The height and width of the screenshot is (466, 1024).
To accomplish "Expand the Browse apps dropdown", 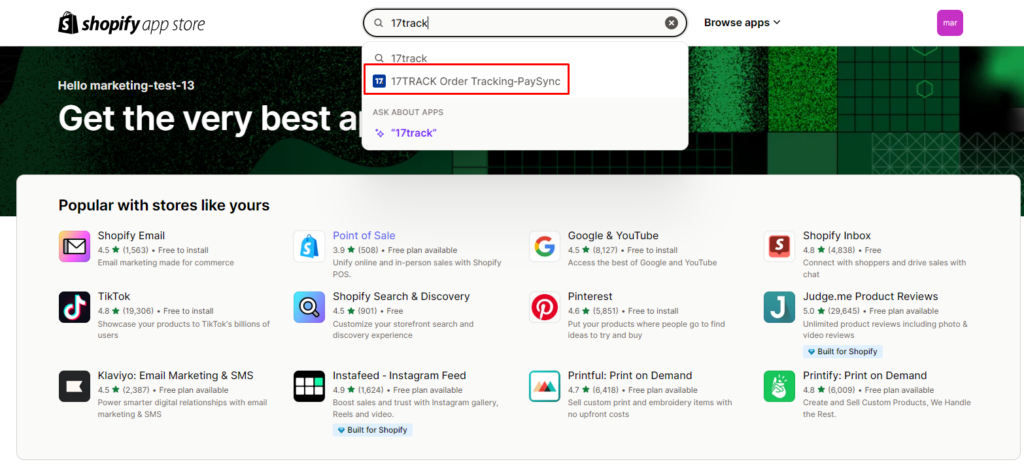I will coord(742,23).
